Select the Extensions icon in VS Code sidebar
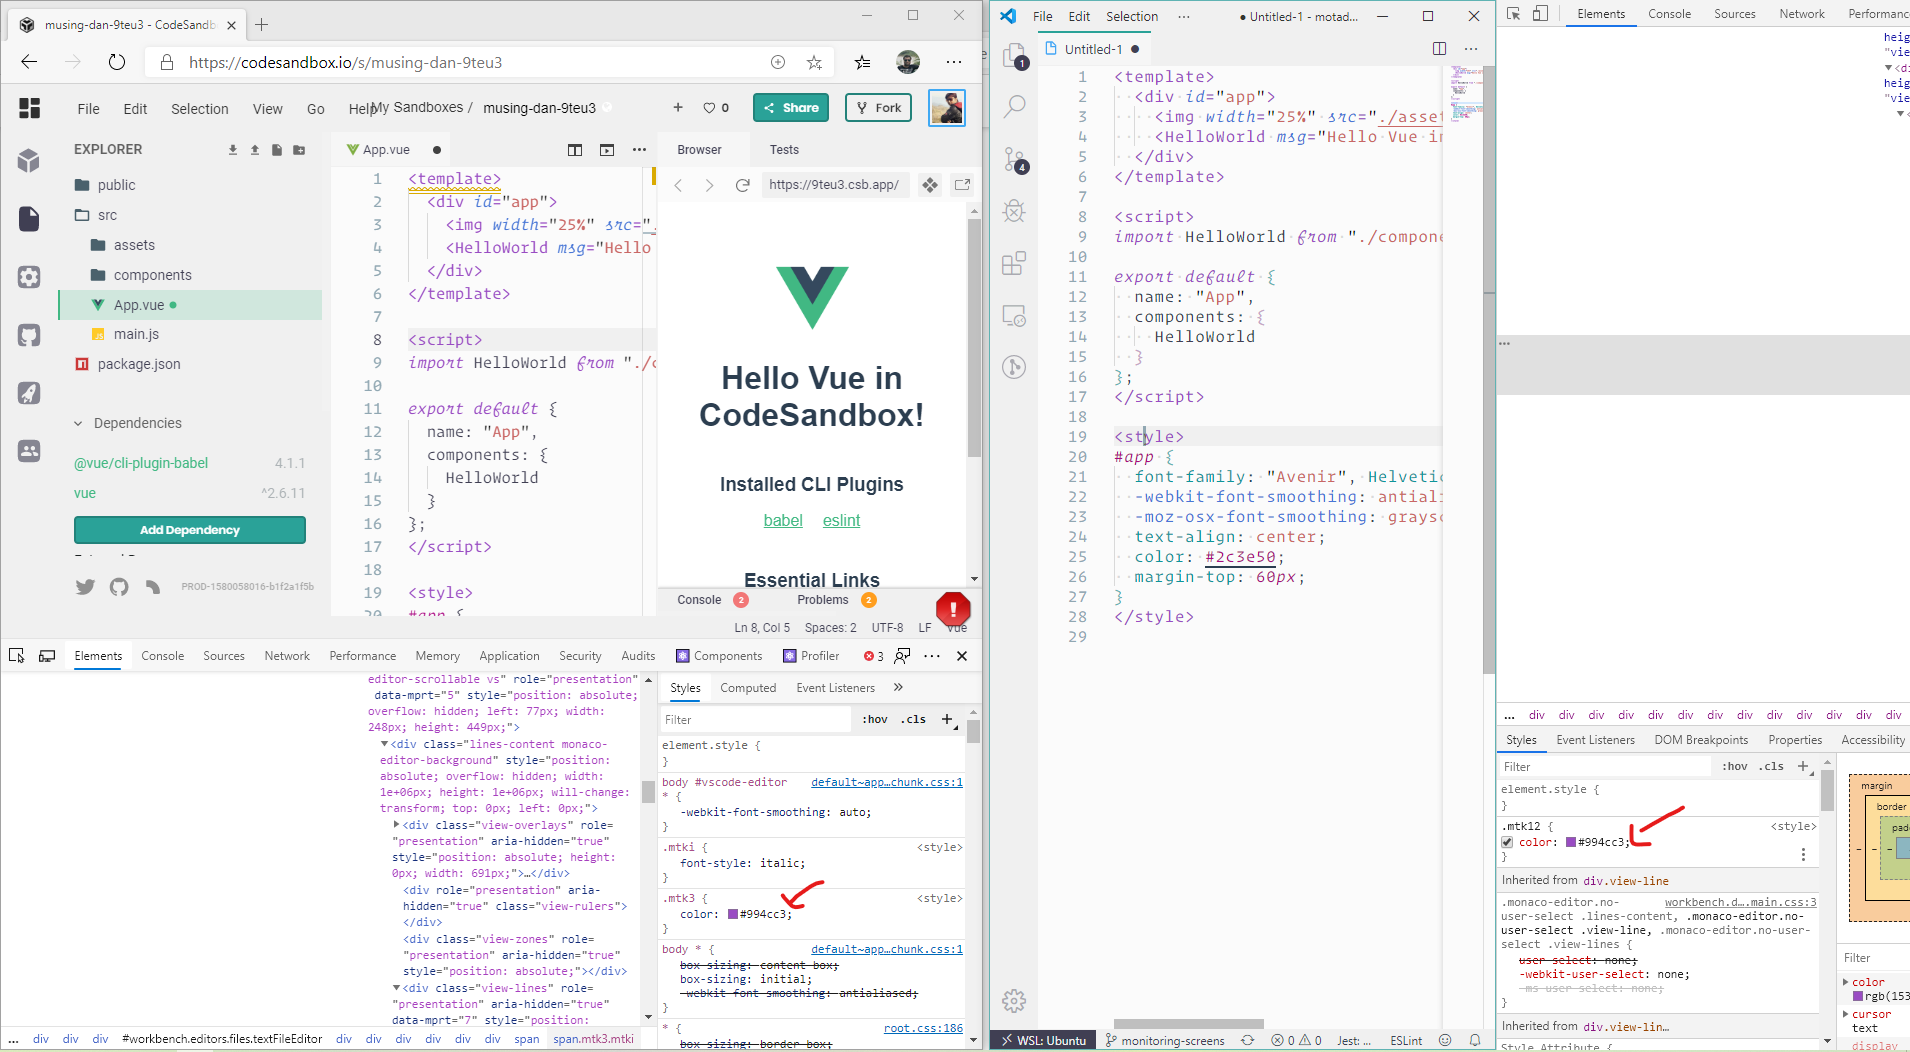 [x=1014, y=263]
